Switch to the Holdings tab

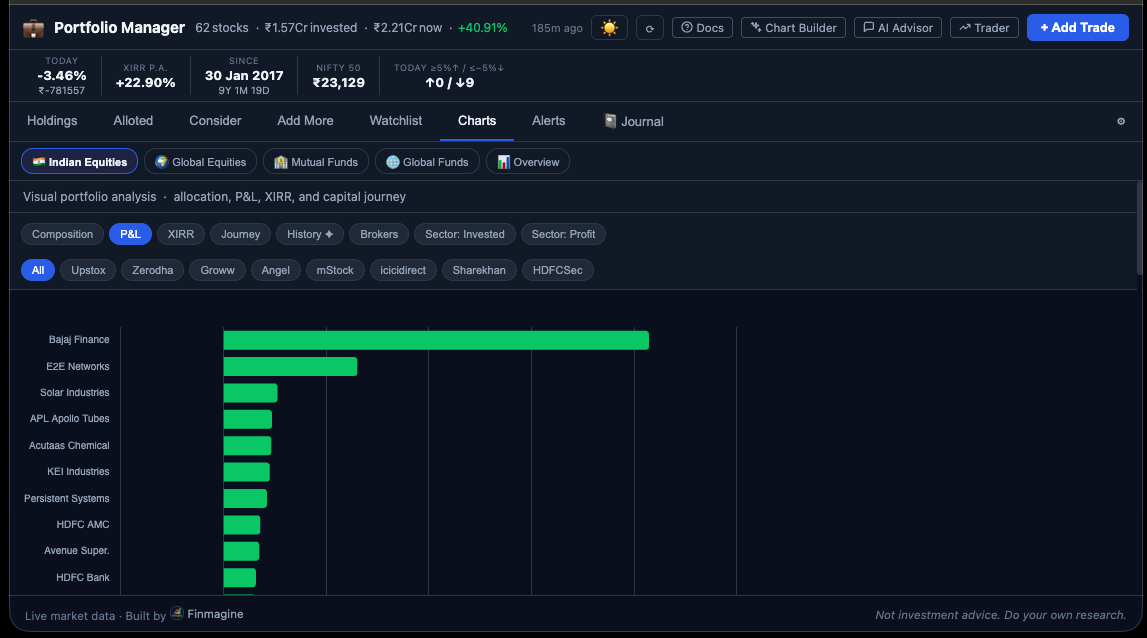coord(52,121)
